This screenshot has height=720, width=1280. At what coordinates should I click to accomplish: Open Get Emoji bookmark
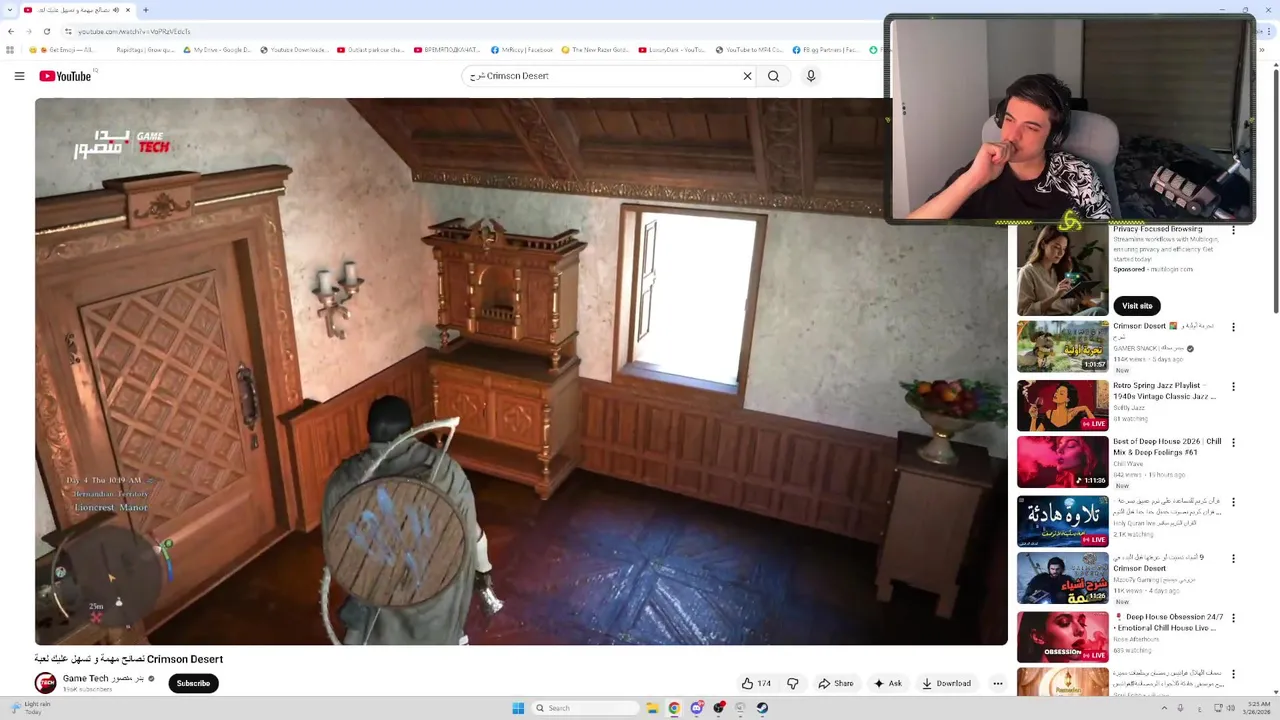point(61,49)
